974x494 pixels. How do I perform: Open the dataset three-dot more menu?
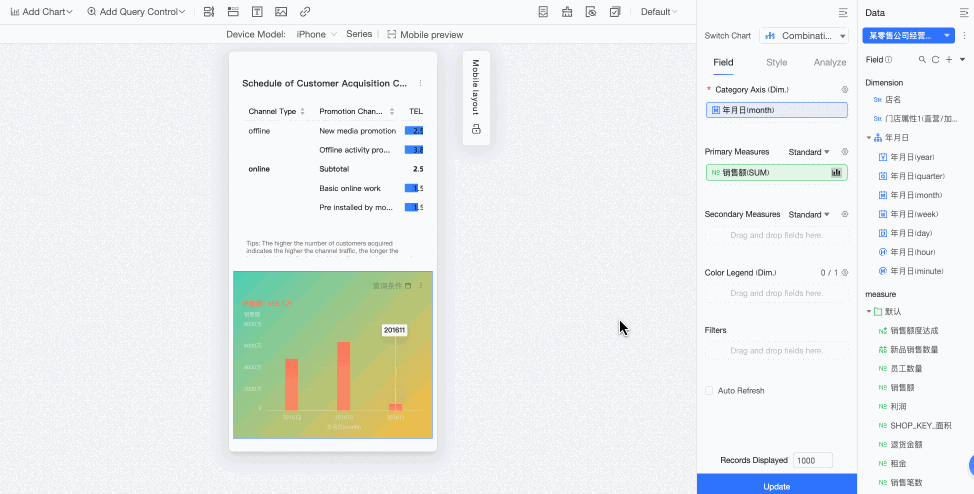964,36
